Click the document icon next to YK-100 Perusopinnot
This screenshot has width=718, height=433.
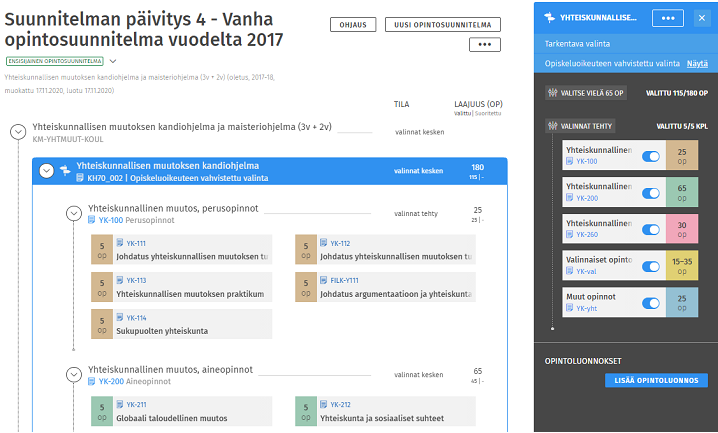coord(92,220)
